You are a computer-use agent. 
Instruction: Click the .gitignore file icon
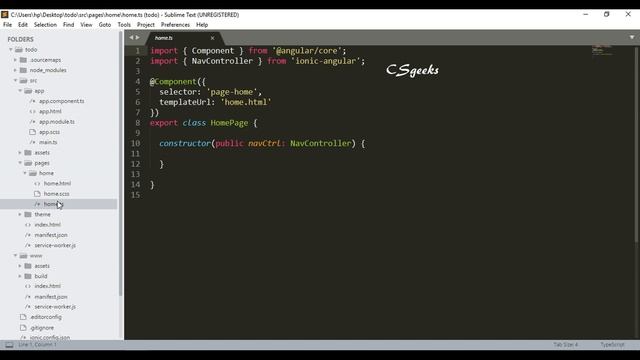[x=23, y=327]
